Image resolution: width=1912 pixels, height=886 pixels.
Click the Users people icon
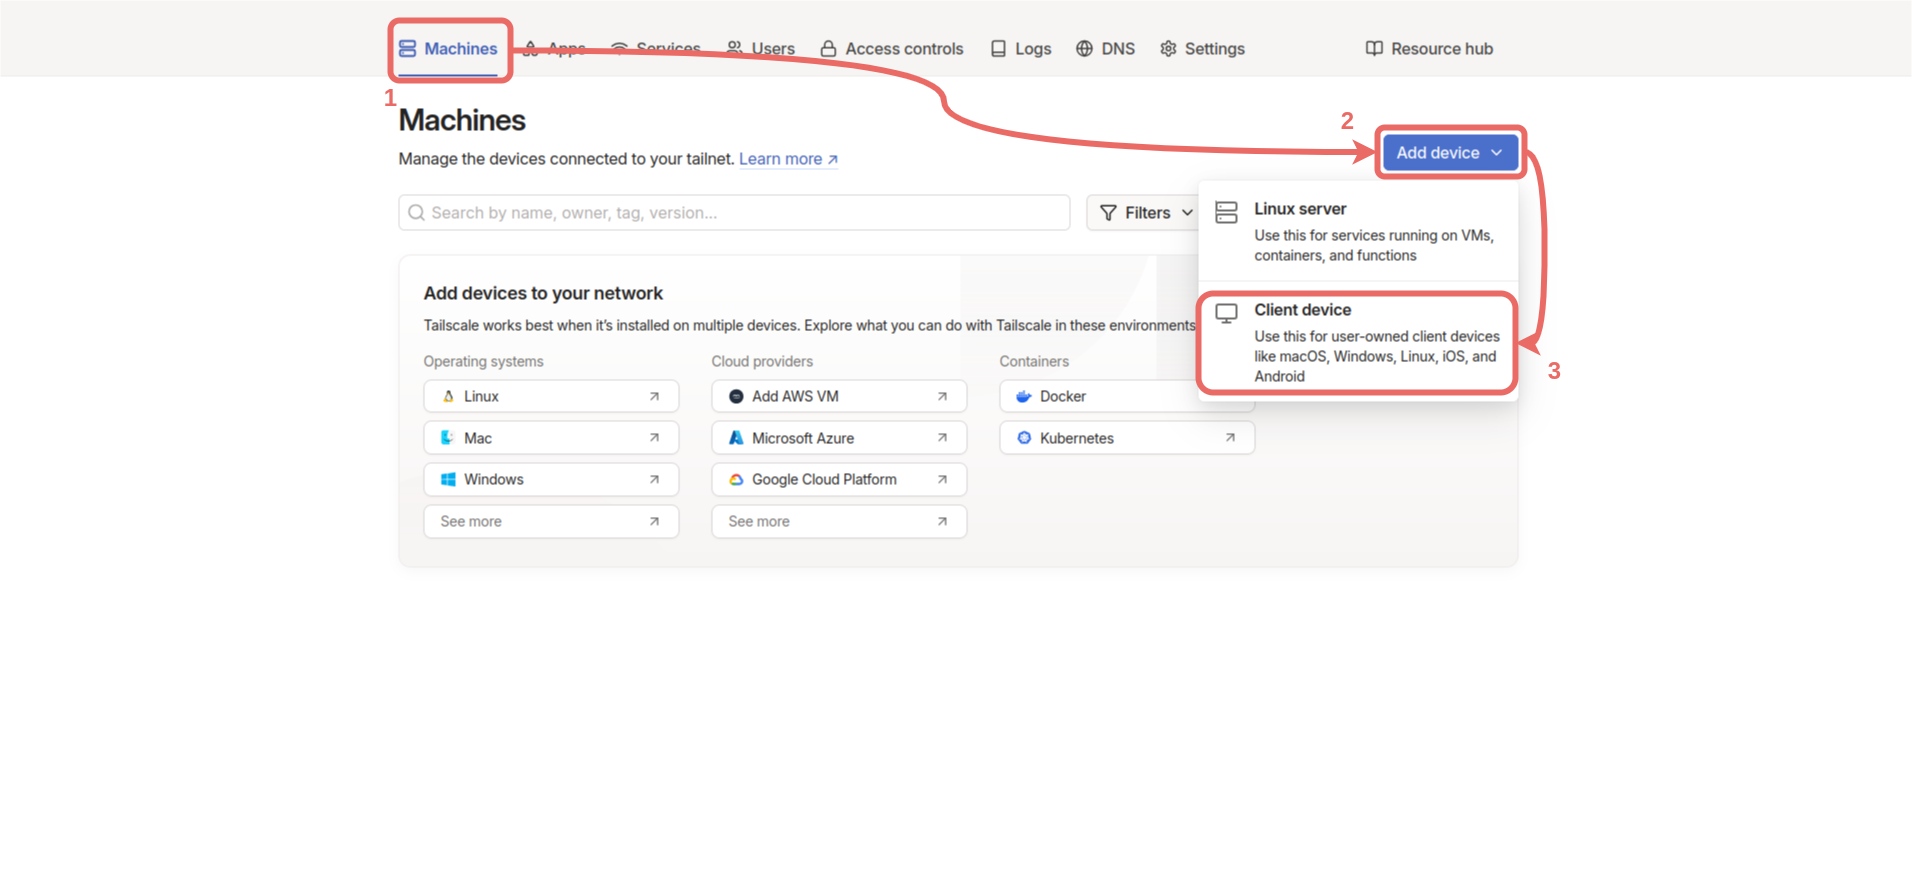coord(735,49)
